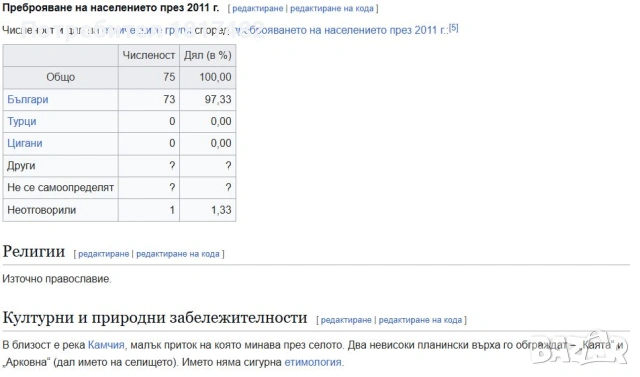Open the етимология link
Image resolution: width=640 pixels, height=377 pixels.
(313, 362)
